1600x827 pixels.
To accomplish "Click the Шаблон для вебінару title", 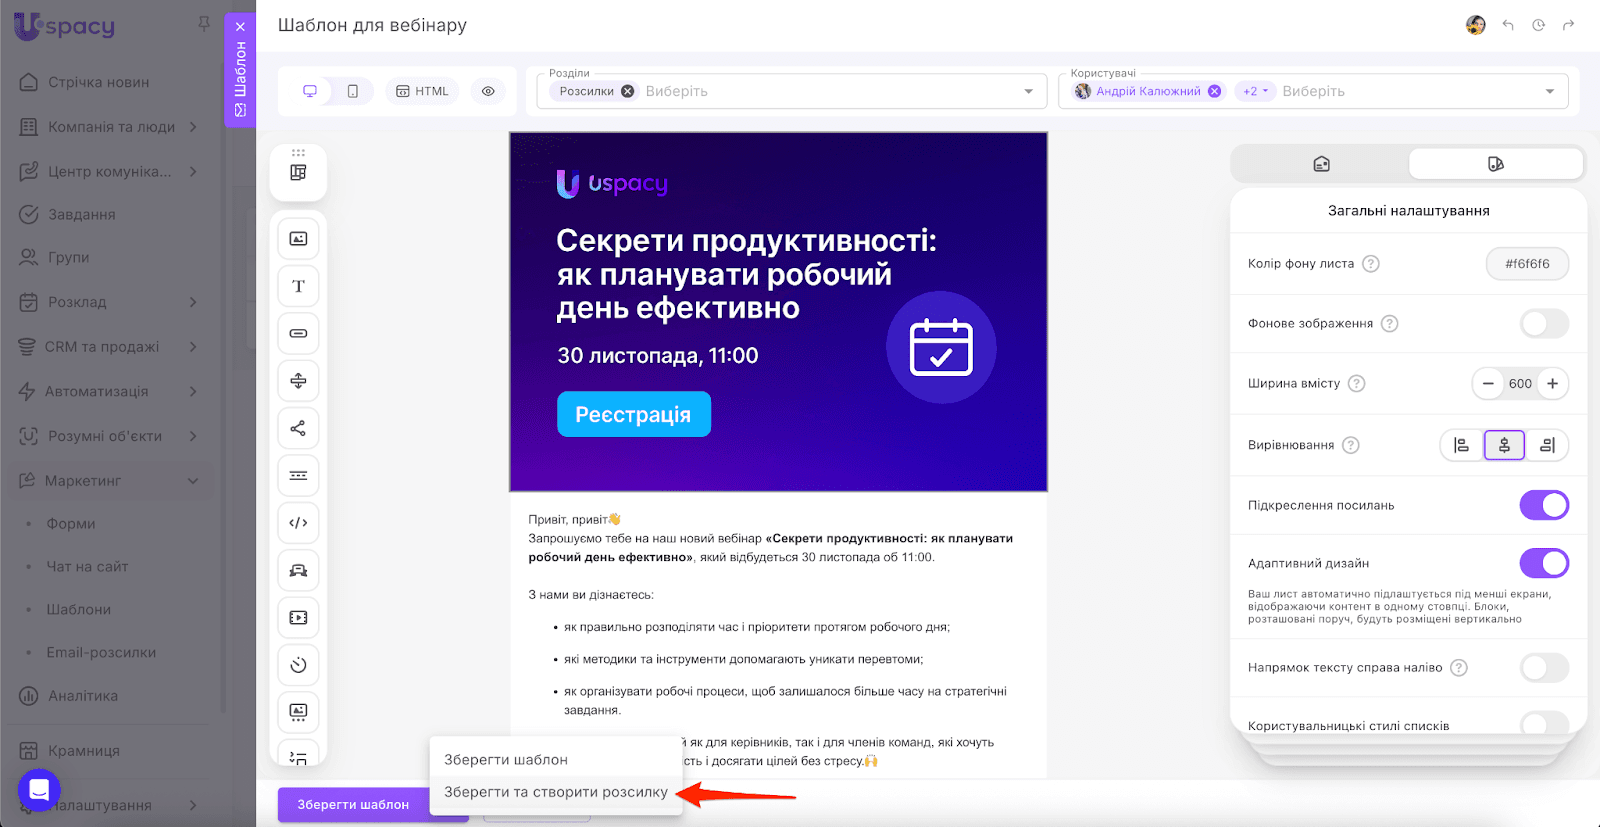I will 372,25.
